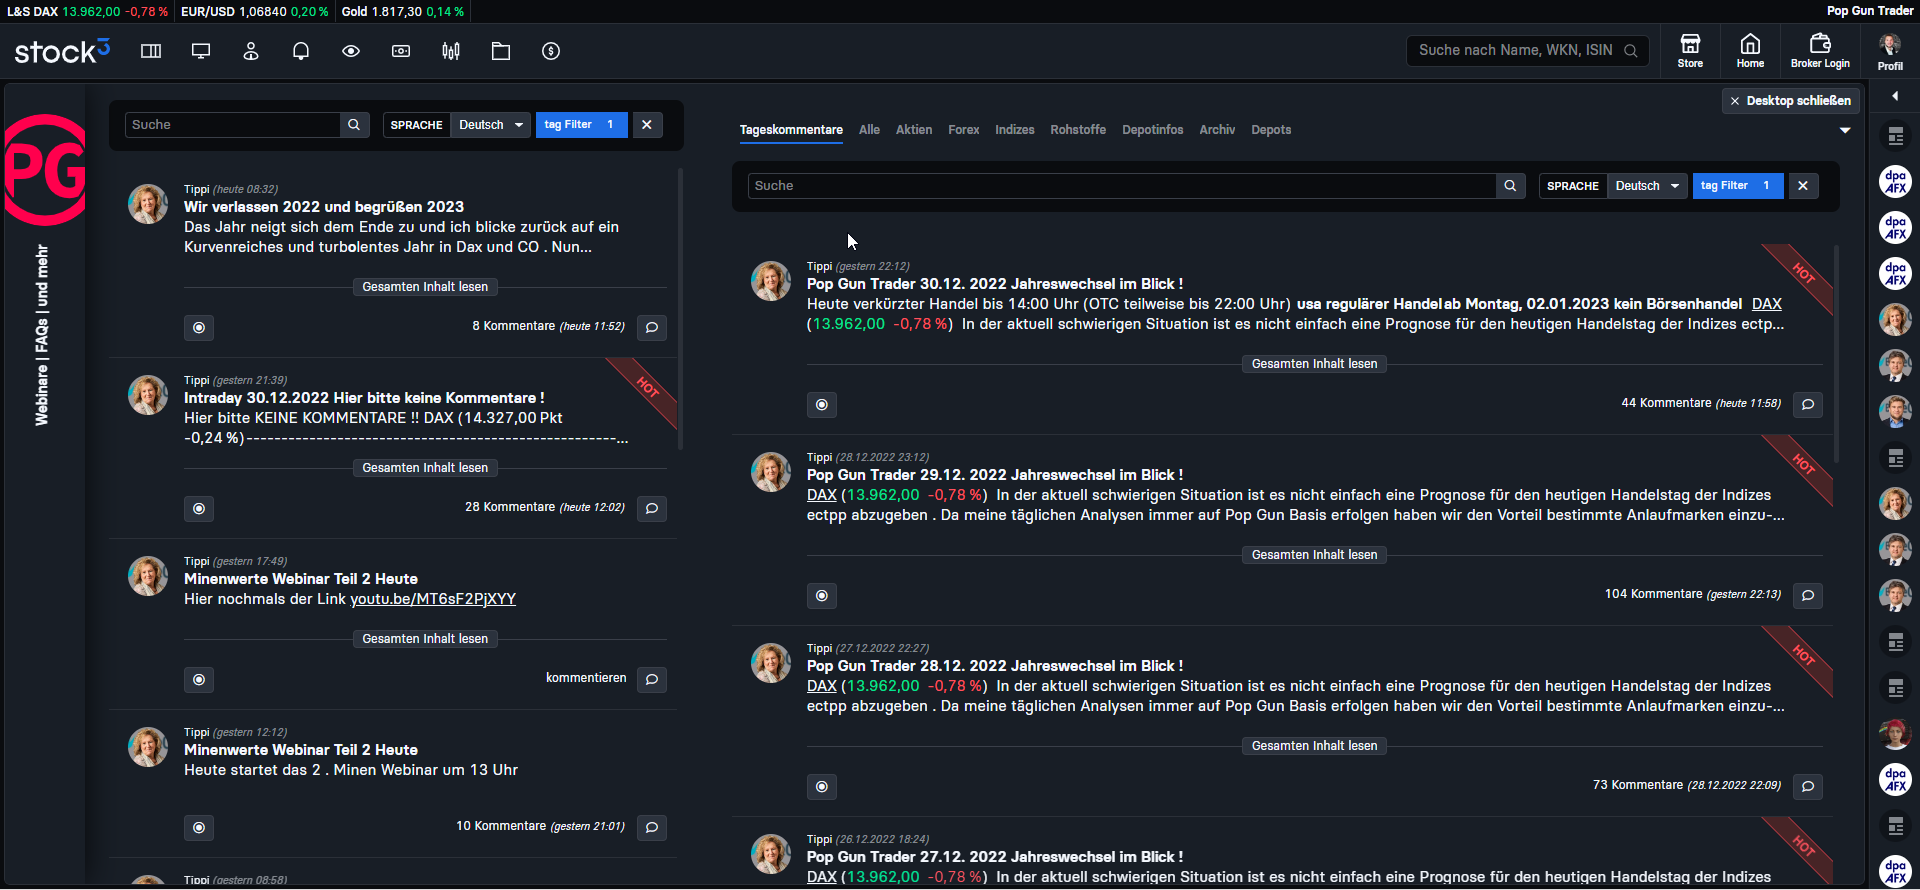Expand the tab row dropdown arrow

point(1845,131)
